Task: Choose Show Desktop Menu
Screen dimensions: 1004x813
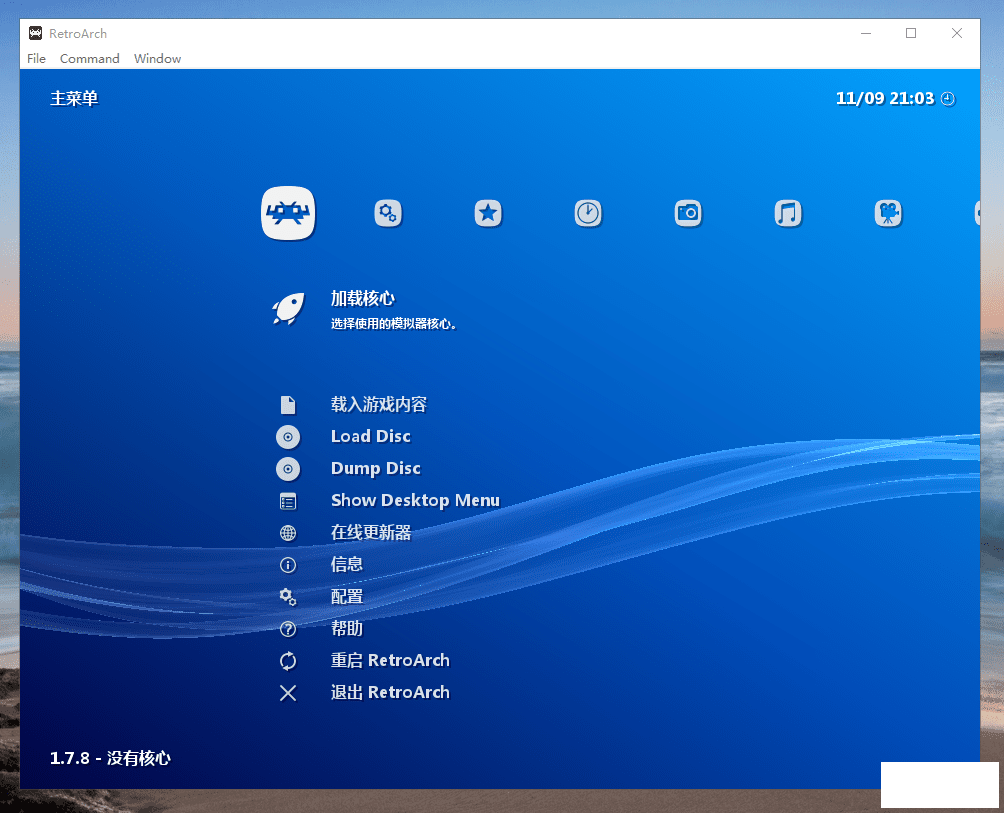Action: tap(416, 501)
